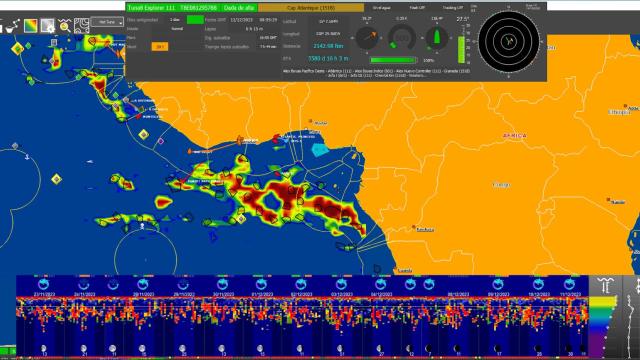Select timeline date marker 09/12/2023
640x360 pixels.
[x=498, y=294]
